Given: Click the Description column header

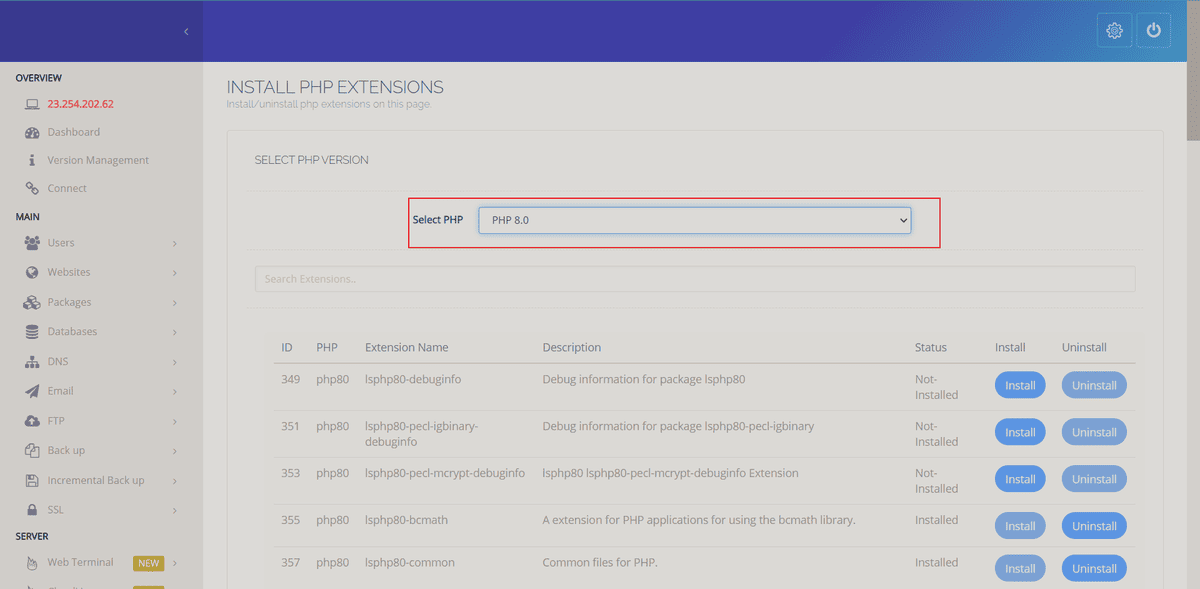Looking at the screenshot, I should click(572, 348).
